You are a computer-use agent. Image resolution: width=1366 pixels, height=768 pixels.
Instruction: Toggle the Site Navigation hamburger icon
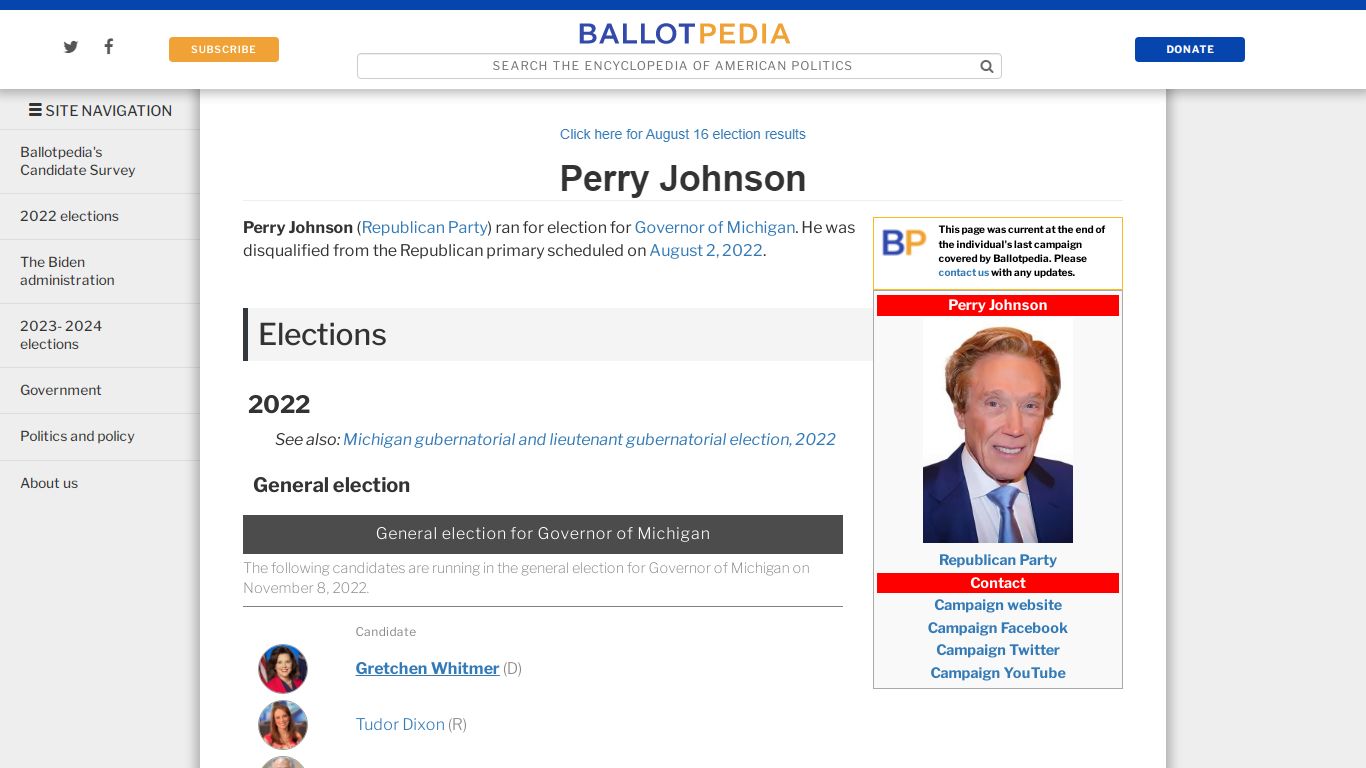(35, 110)
